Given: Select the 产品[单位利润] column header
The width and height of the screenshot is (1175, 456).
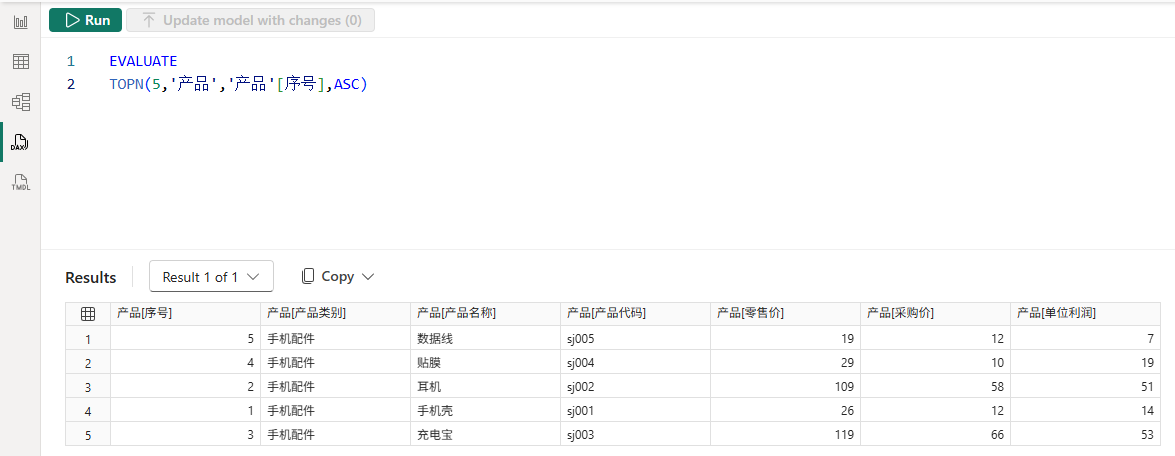Looking at the screenshot, I should pos(1085,314).
